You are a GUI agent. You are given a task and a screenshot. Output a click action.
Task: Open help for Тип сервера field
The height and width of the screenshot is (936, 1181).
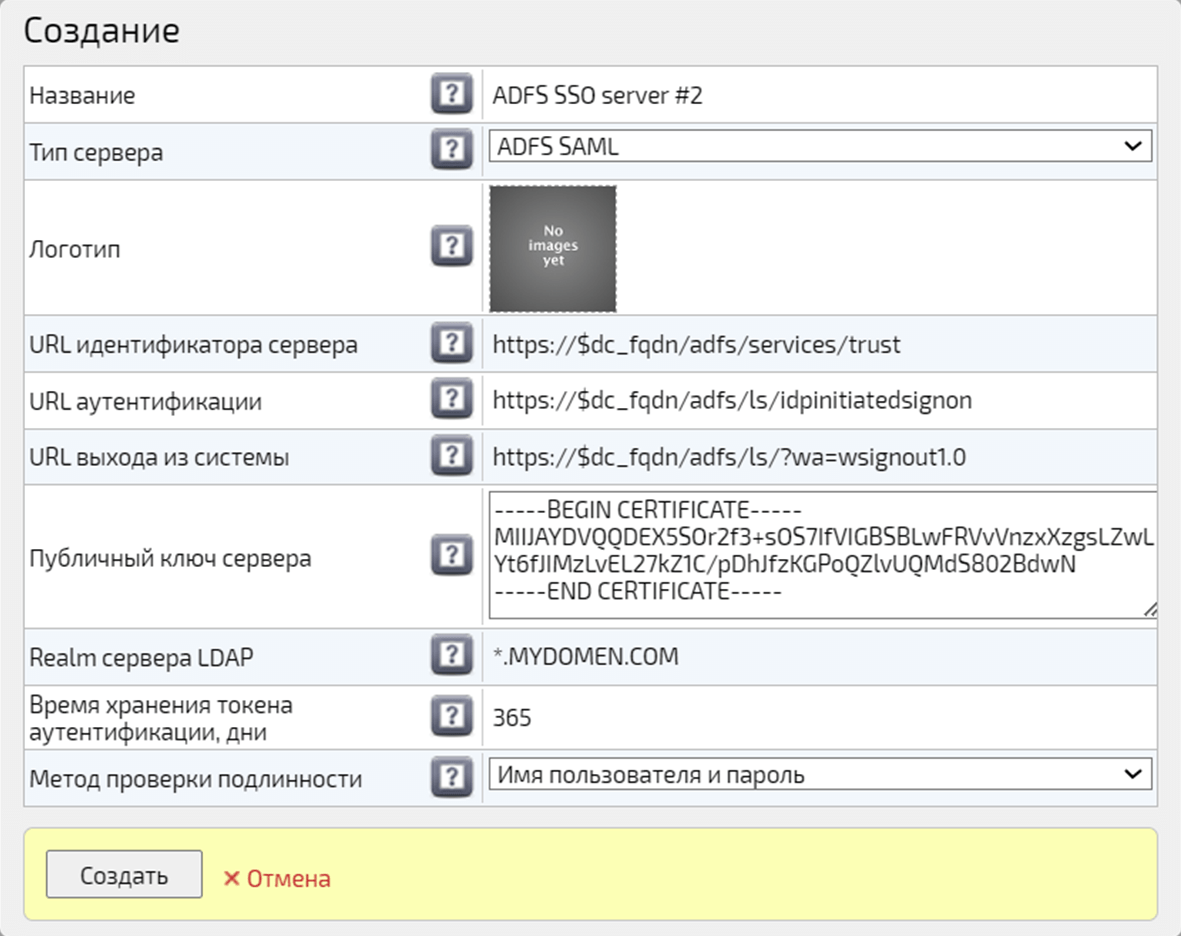click(451, 151)
